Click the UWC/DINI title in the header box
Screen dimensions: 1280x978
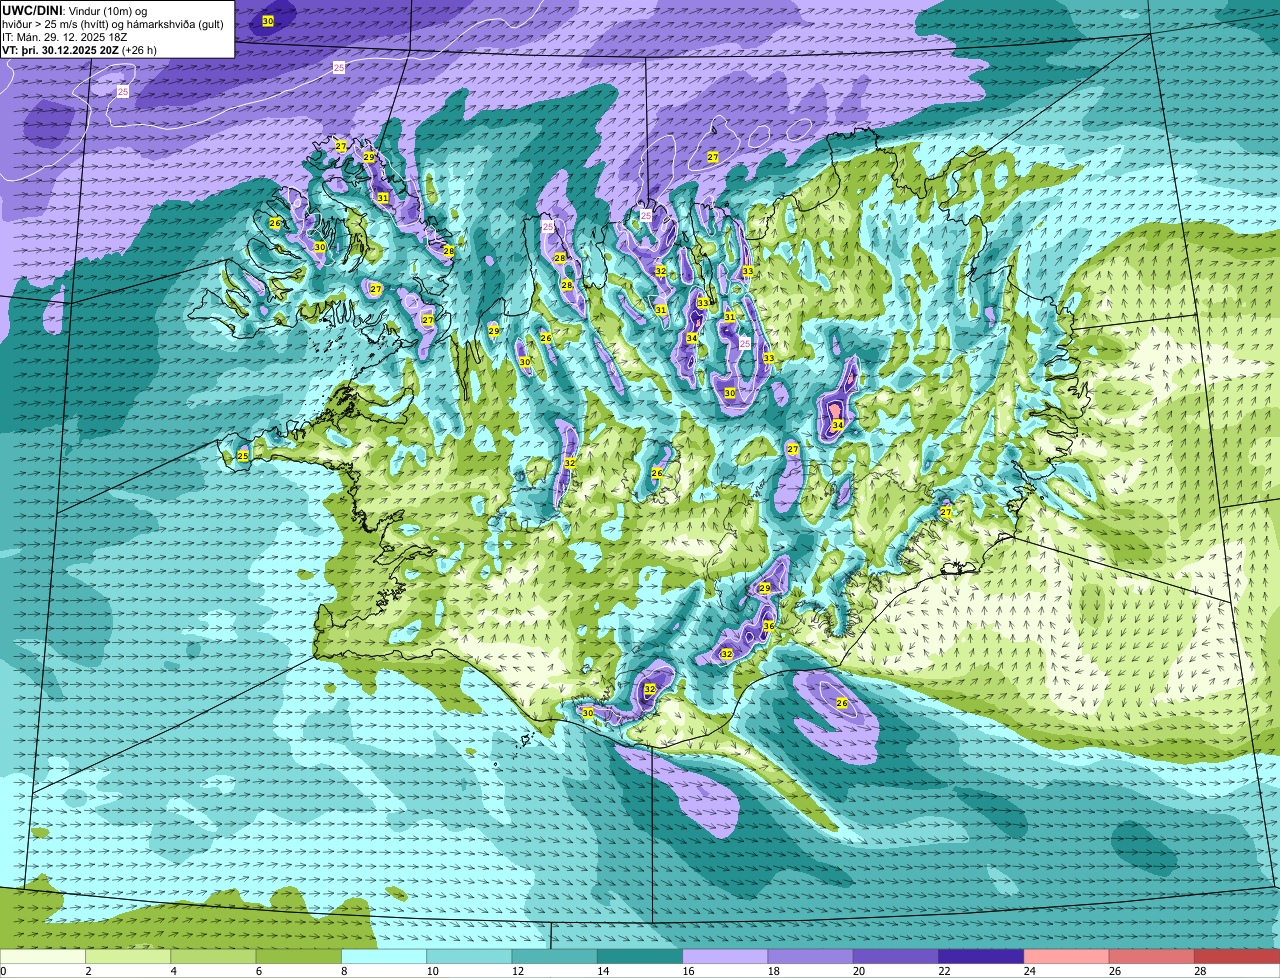pos(33,10)
